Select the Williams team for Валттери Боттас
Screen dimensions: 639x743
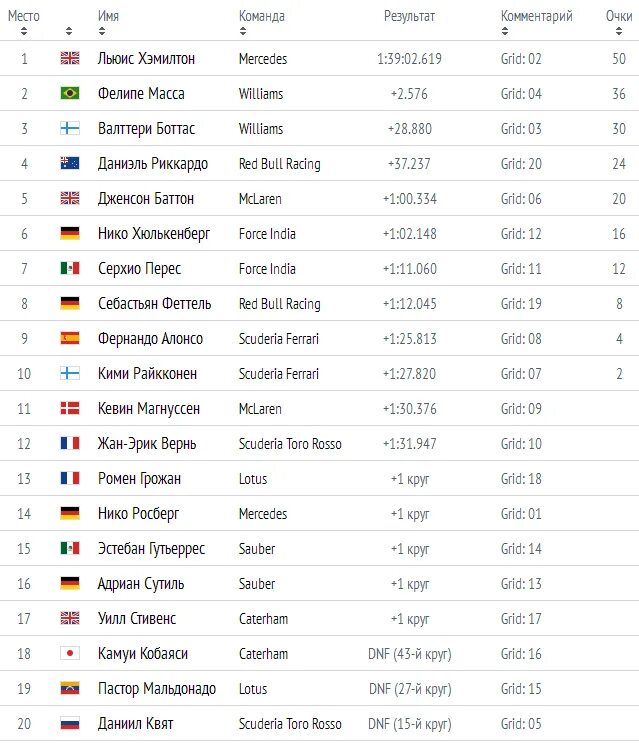(x=261, y=128)
